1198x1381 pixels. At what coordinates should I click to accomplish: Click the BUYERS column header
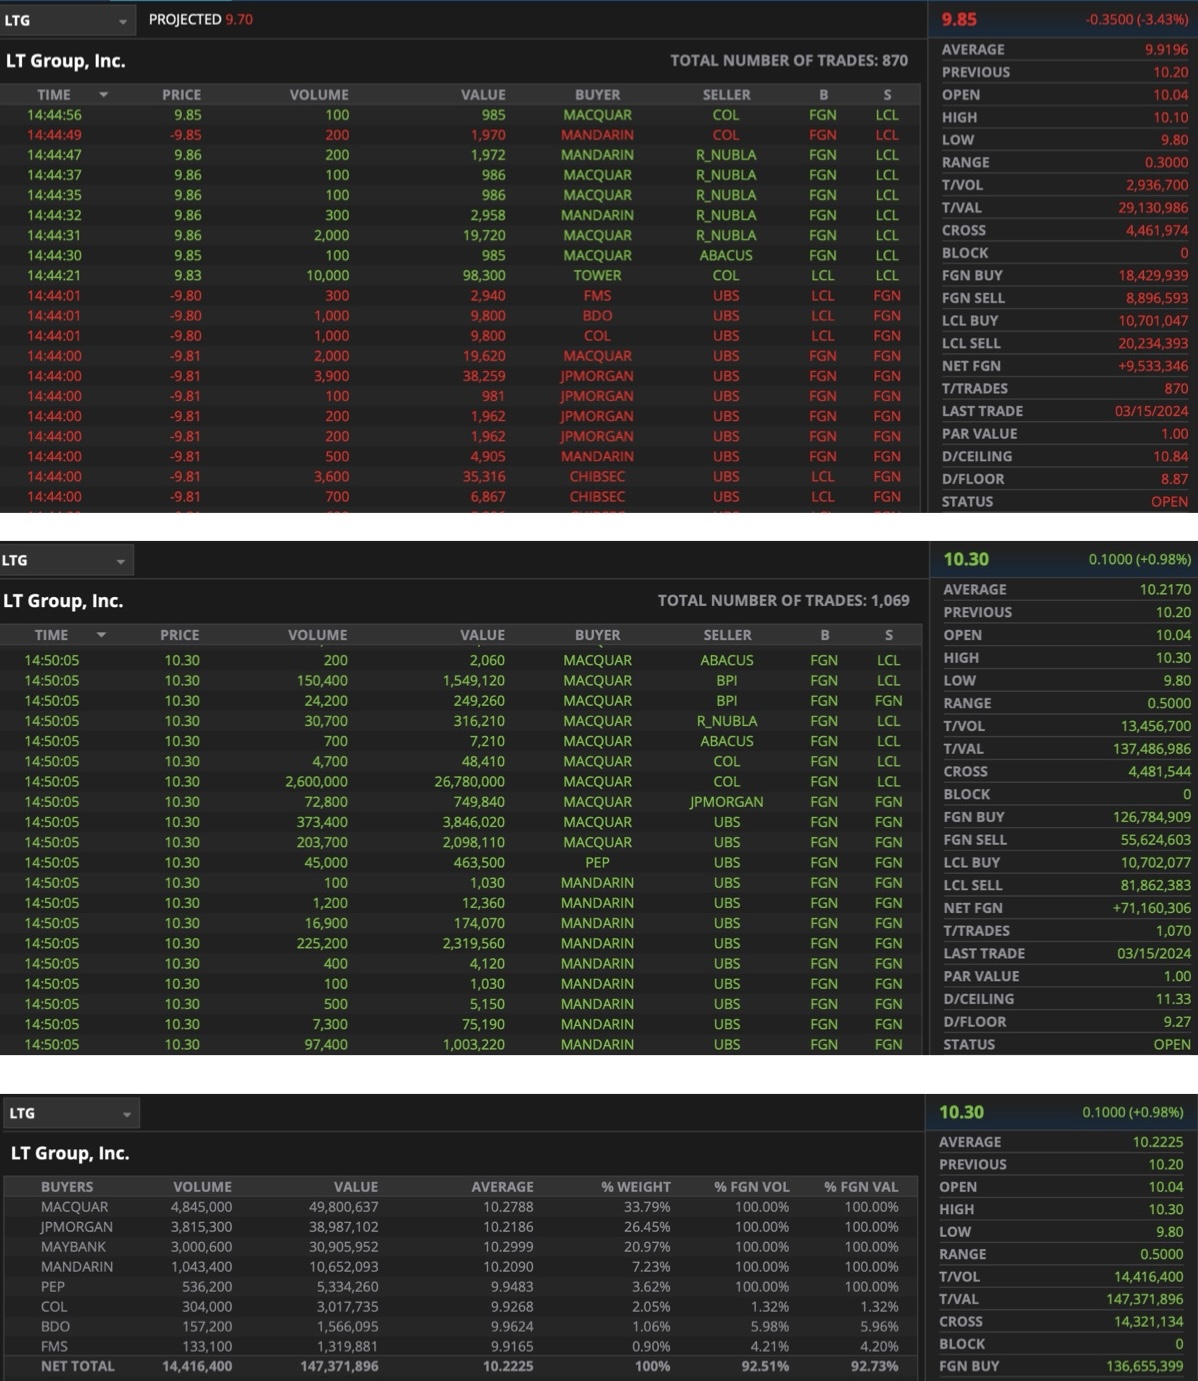(67, 1187)
